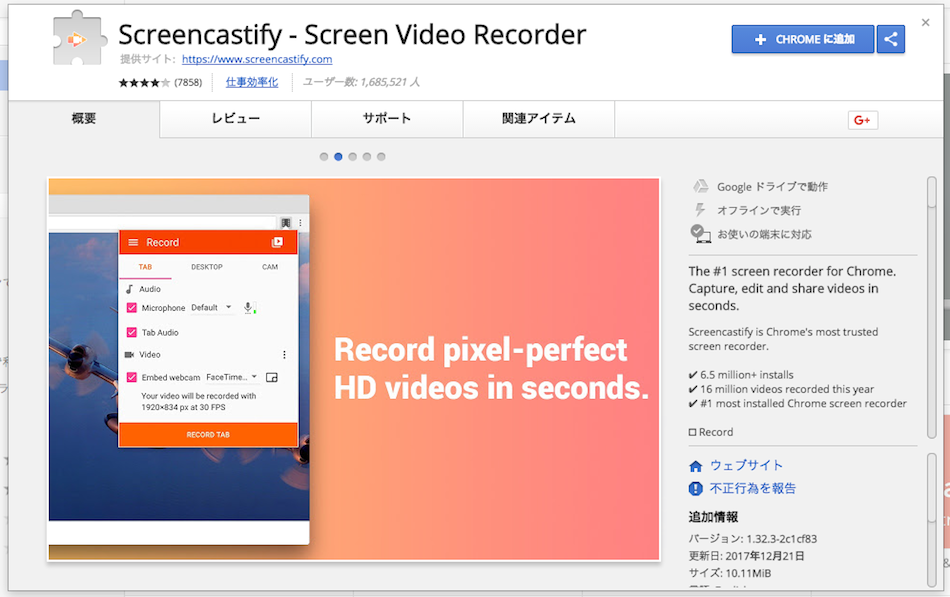Image resolution: width=950 pixels, height=597 pixels.
Task: Click the RECORD TAB button
Action: click(x=208, y=435)
